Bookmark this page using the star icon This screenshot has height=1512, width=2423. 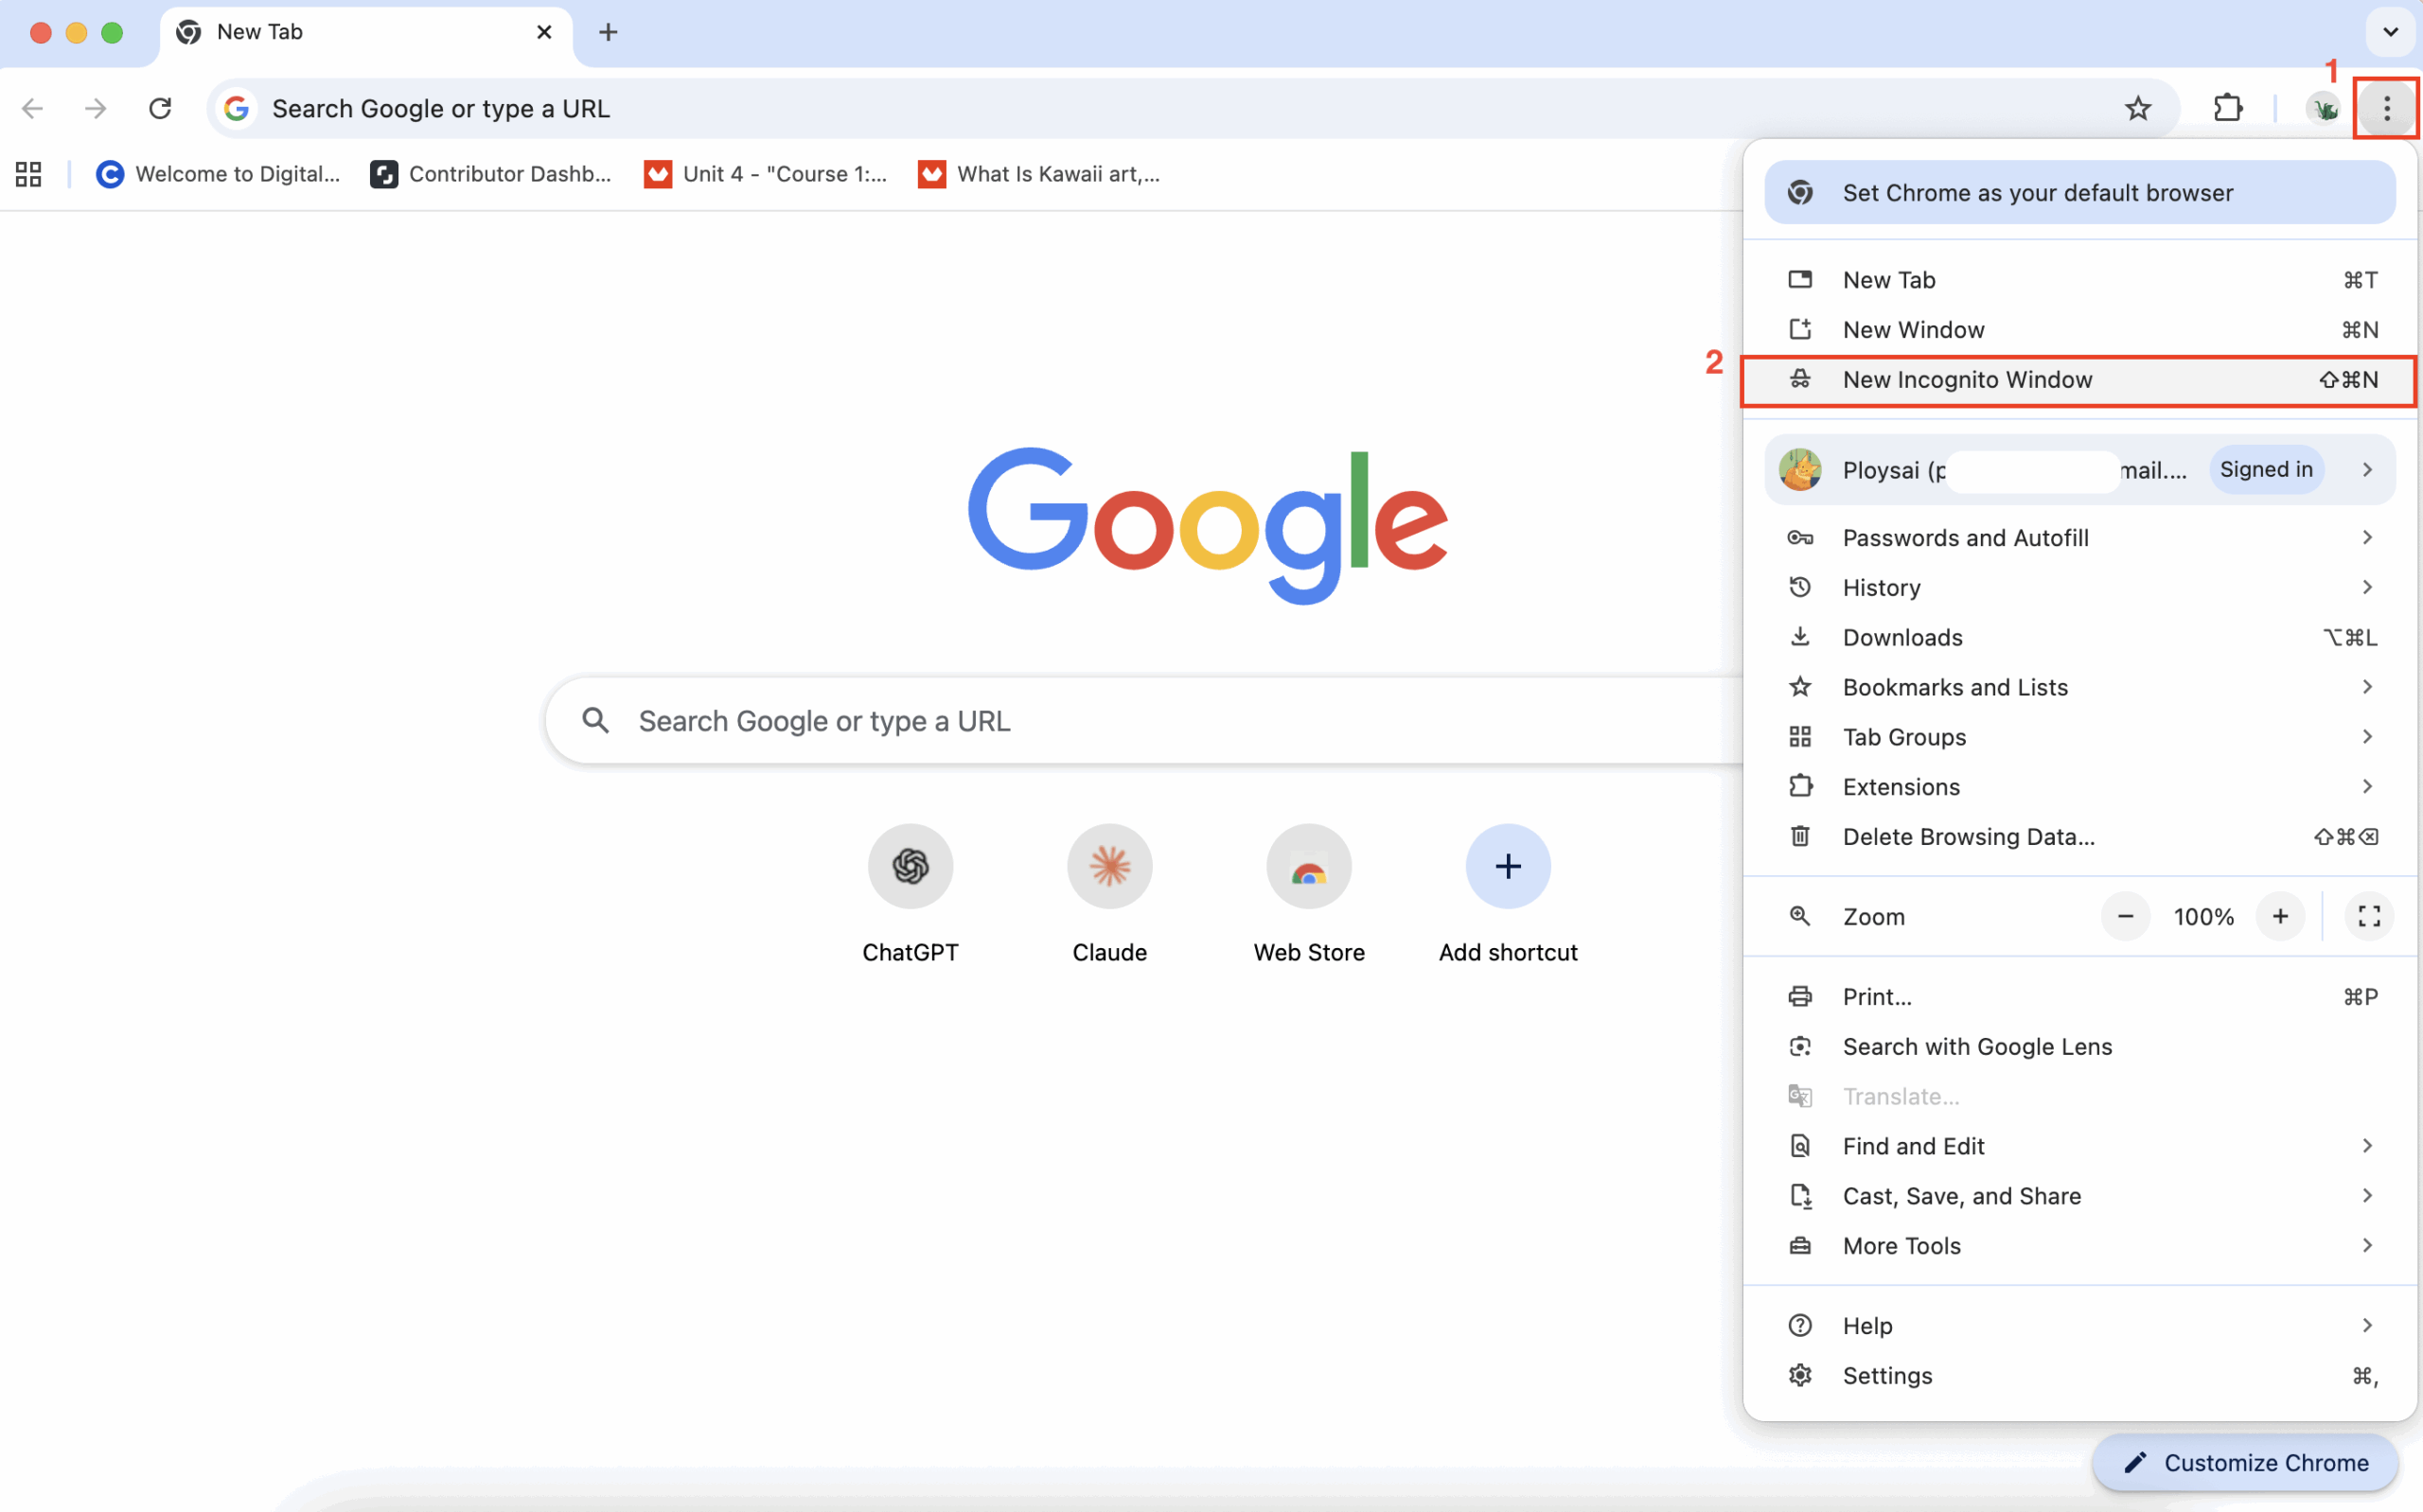(2139, 108)
